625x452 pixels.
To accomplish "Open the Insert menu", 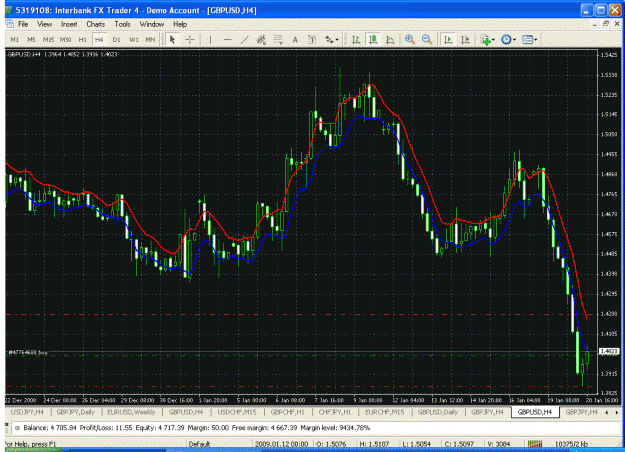I will [69, 24].
